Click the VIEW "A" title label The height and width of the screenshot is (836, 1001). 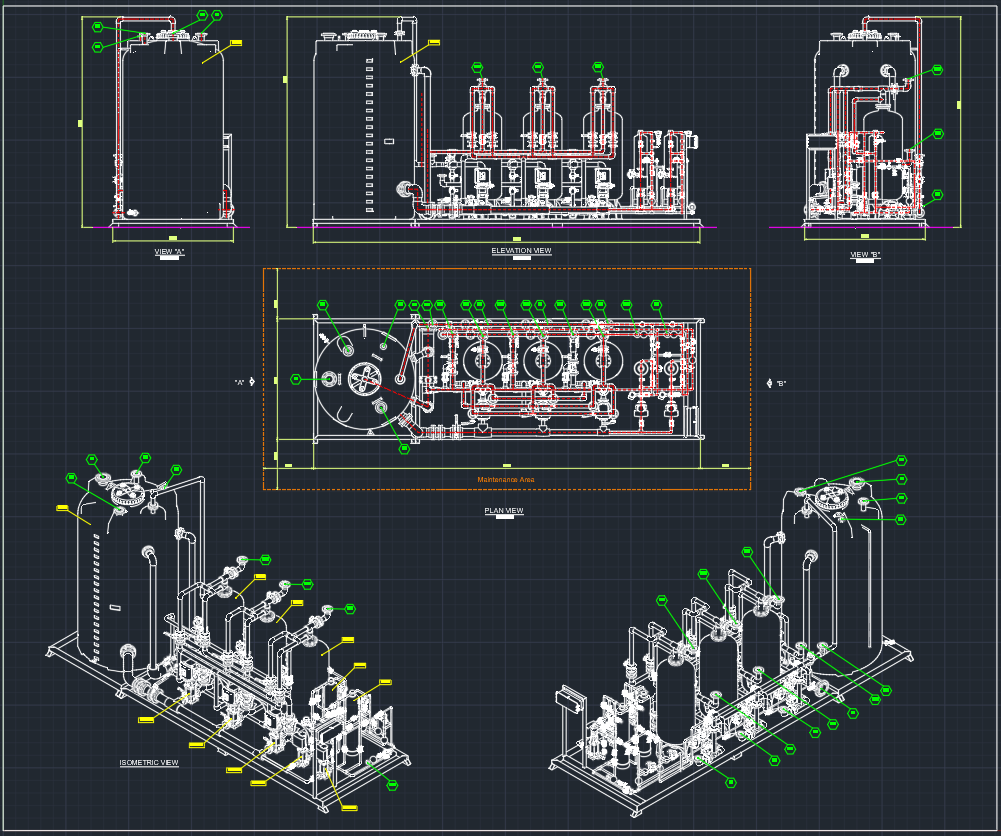coord(169,252)
